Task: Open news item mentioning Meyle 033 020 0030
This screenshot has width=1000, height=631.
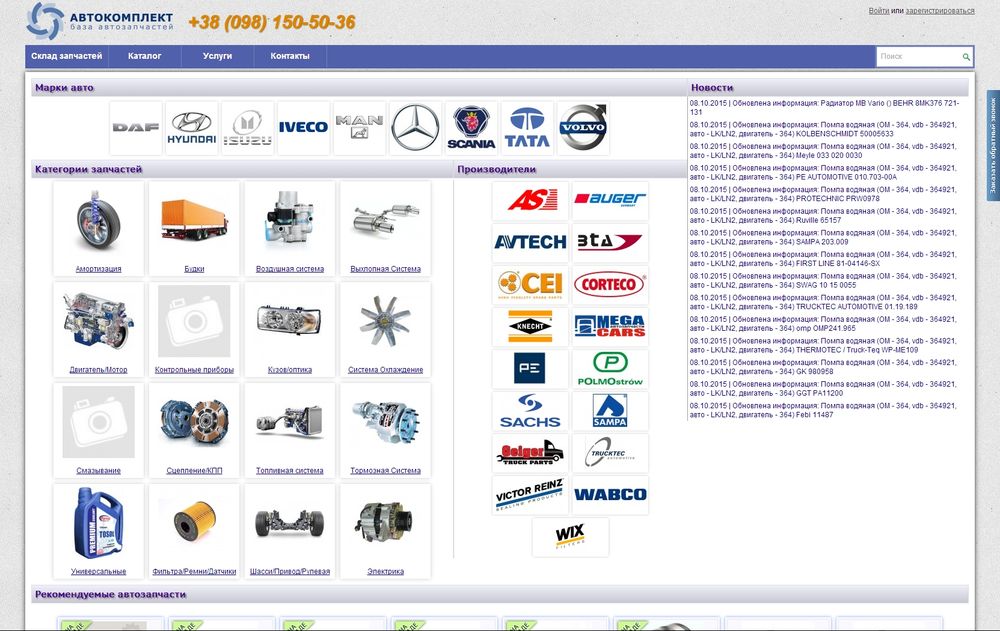Action: click(x=823, y=151)
